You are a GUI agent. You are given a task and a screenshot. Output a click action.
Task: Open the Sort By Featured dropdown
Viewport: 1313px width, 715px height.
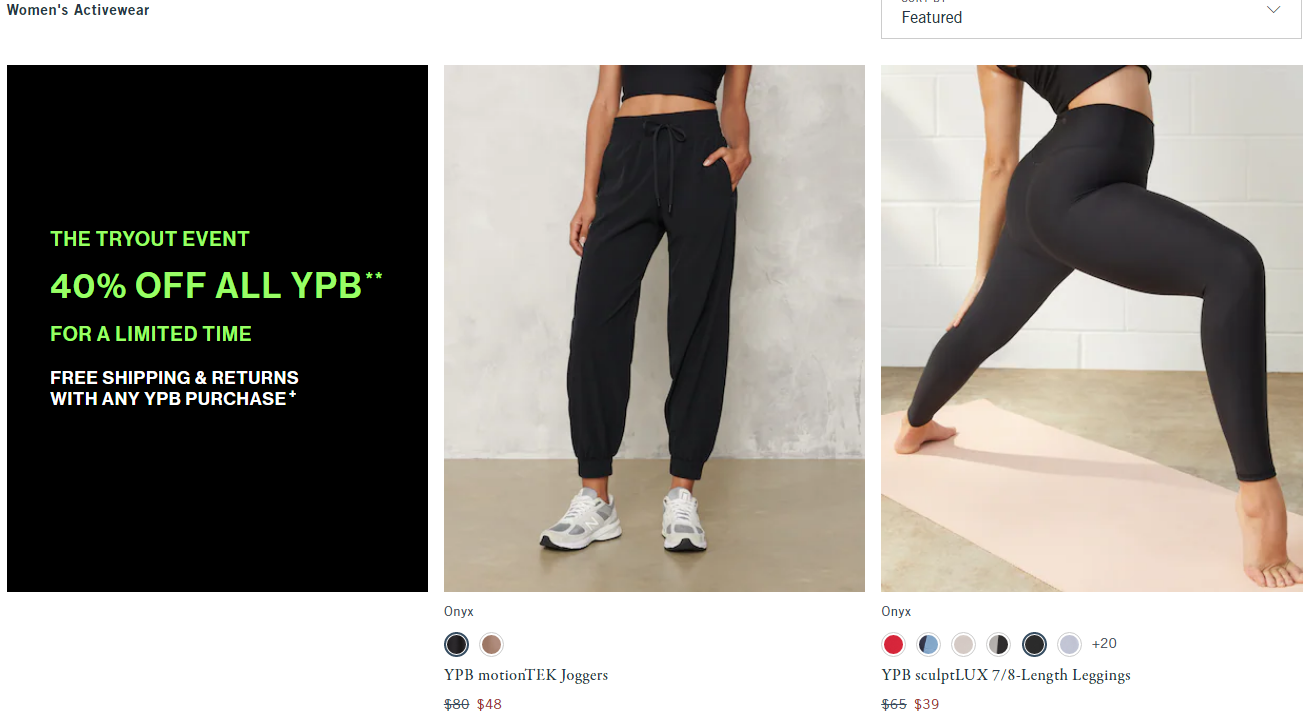click(1091, 17)
